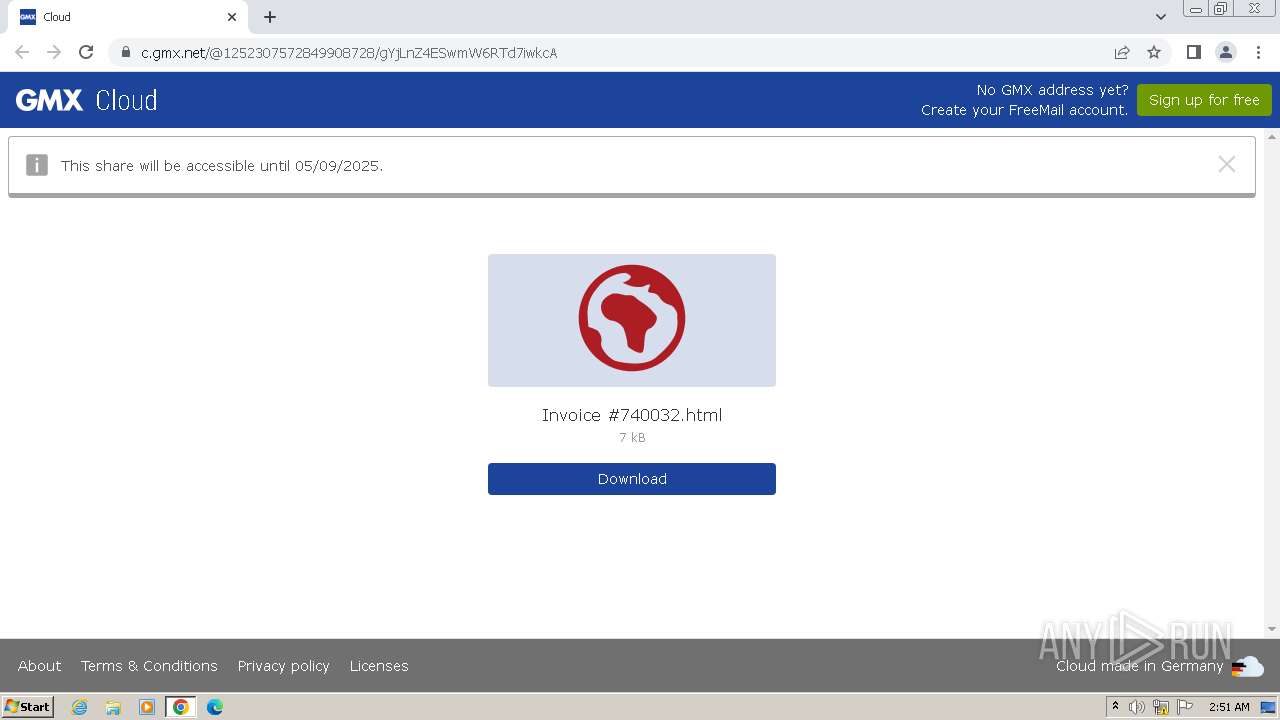Image resolution: width=1280 pixels, height=720 pixels.
Task: Click the network tray icon
Action: pos(1161,707)
